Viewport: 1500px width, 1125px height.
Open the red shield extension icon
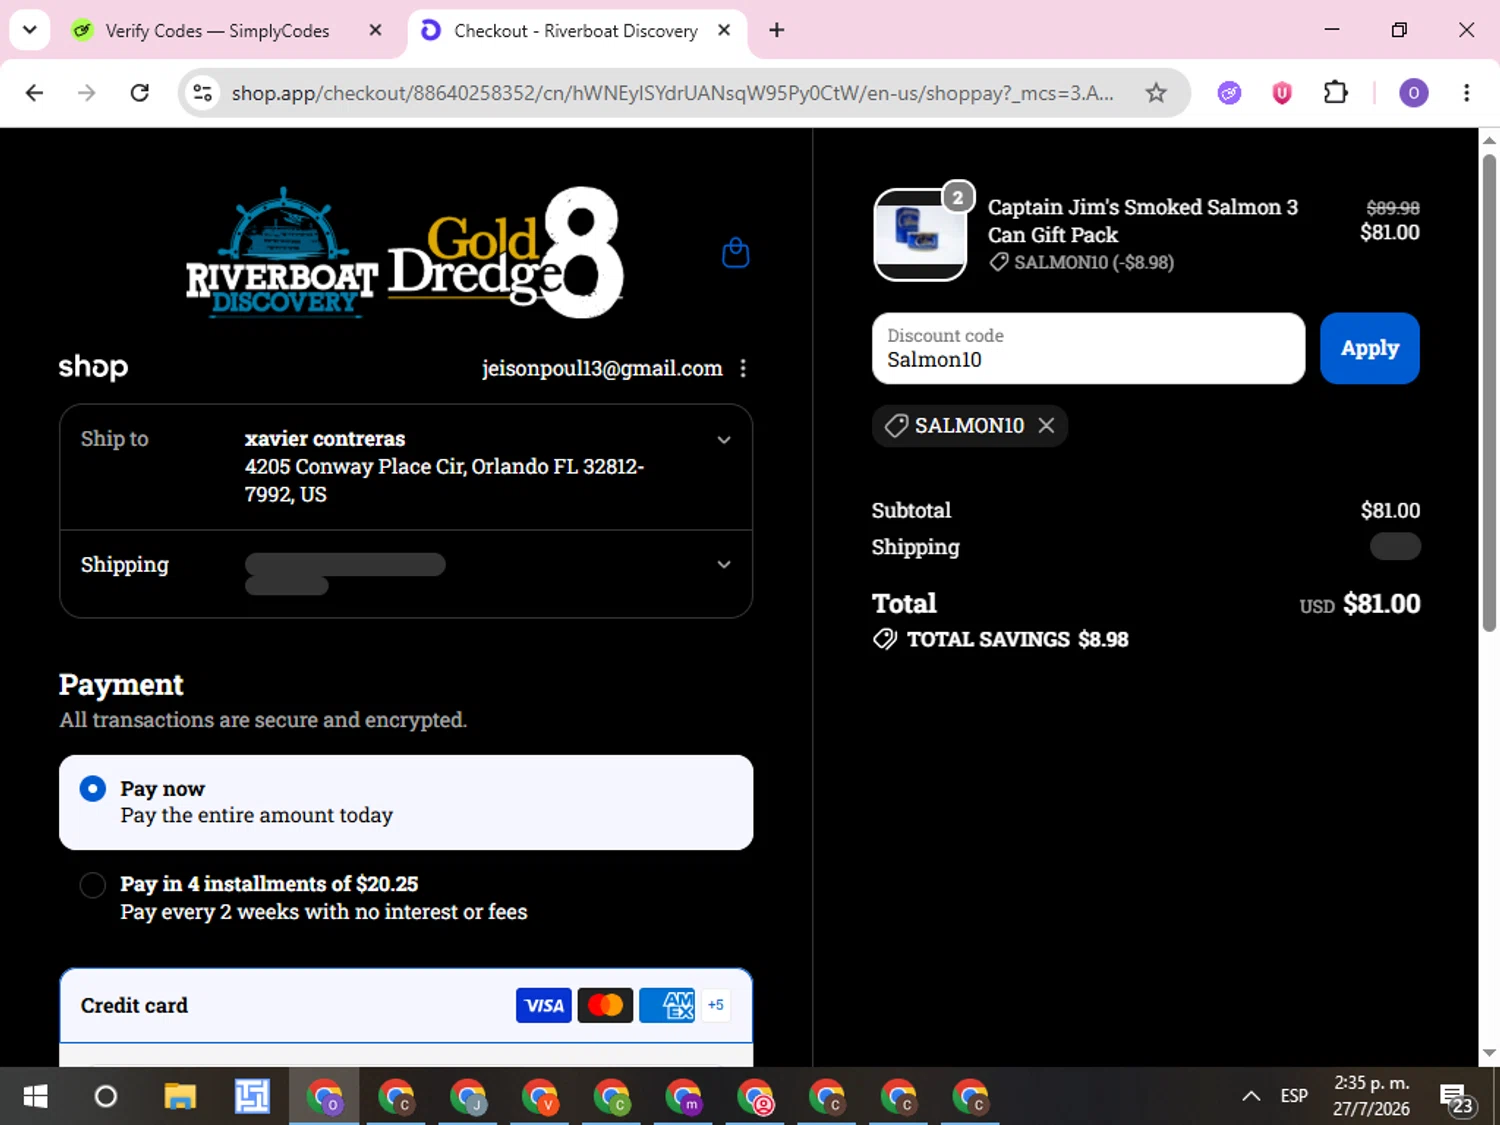coord(1282,93)
